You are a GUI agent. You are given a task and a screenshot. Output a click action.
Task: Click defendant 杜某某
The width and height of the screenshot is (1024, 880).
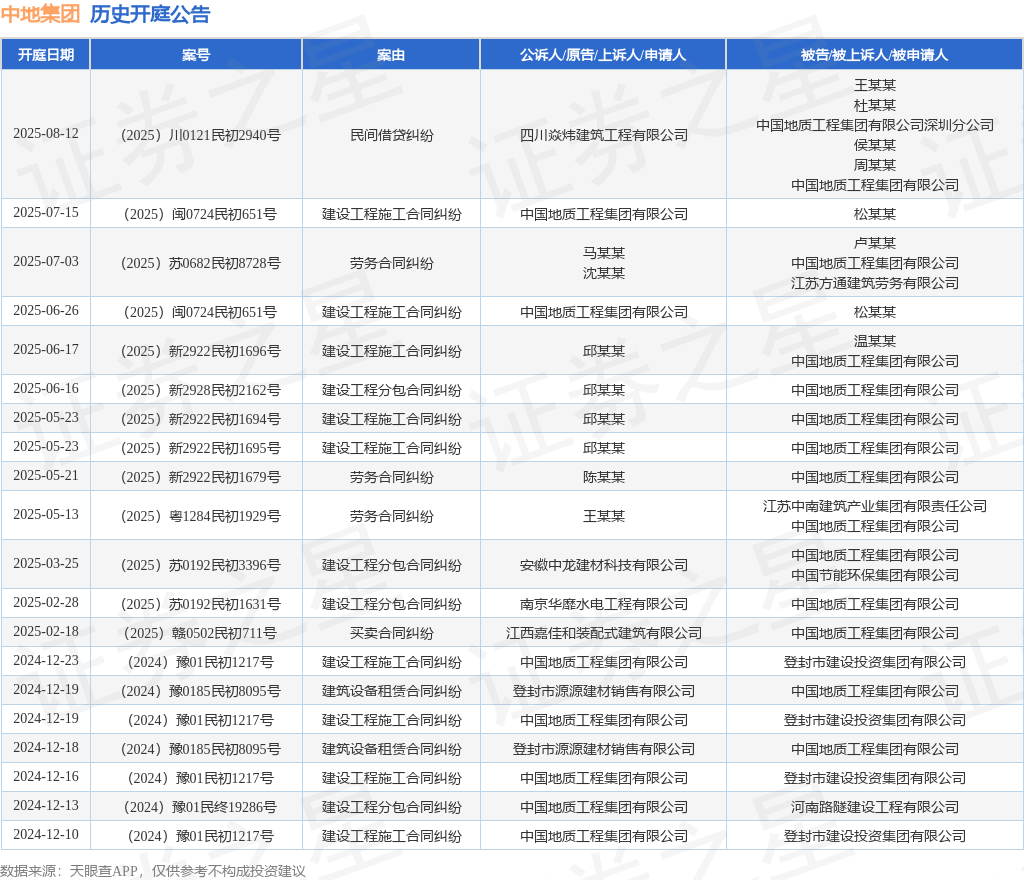coord(874,105)
